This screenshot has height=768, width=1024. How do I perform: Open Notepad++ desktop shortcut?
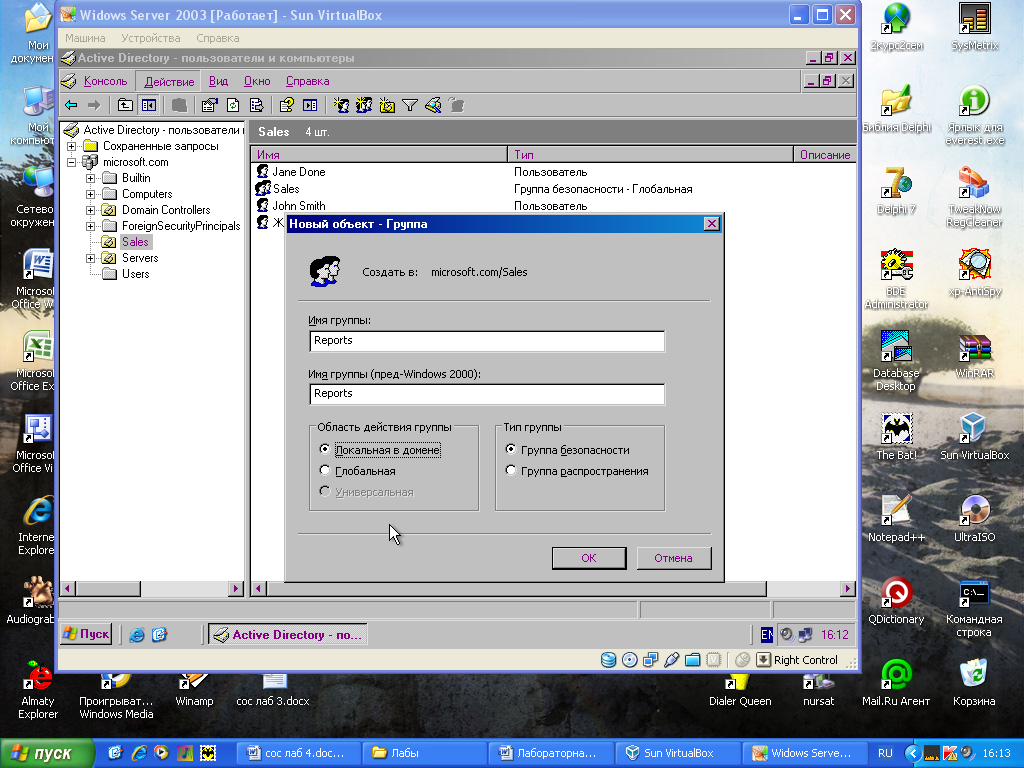pos(895,518)
